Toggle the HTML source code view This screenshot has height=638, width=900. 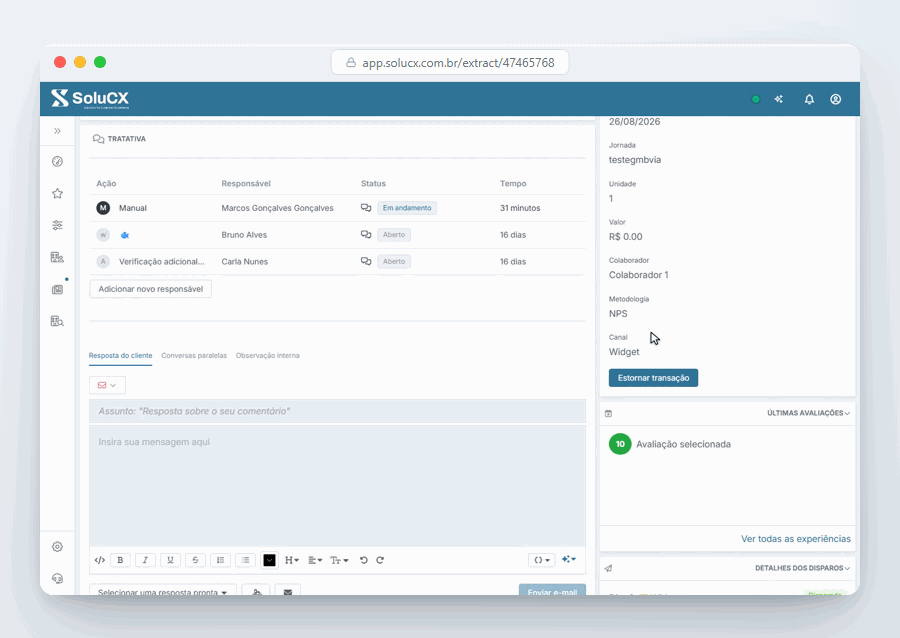pos(100,560)
